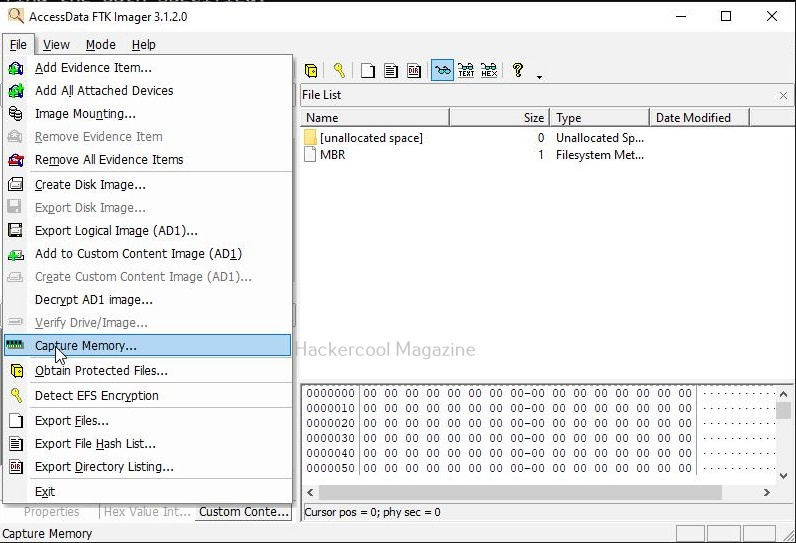Click the Export Files page icon
Viewport: 796px width, 543px height.
pyautogui.click(x=368, y=70)
